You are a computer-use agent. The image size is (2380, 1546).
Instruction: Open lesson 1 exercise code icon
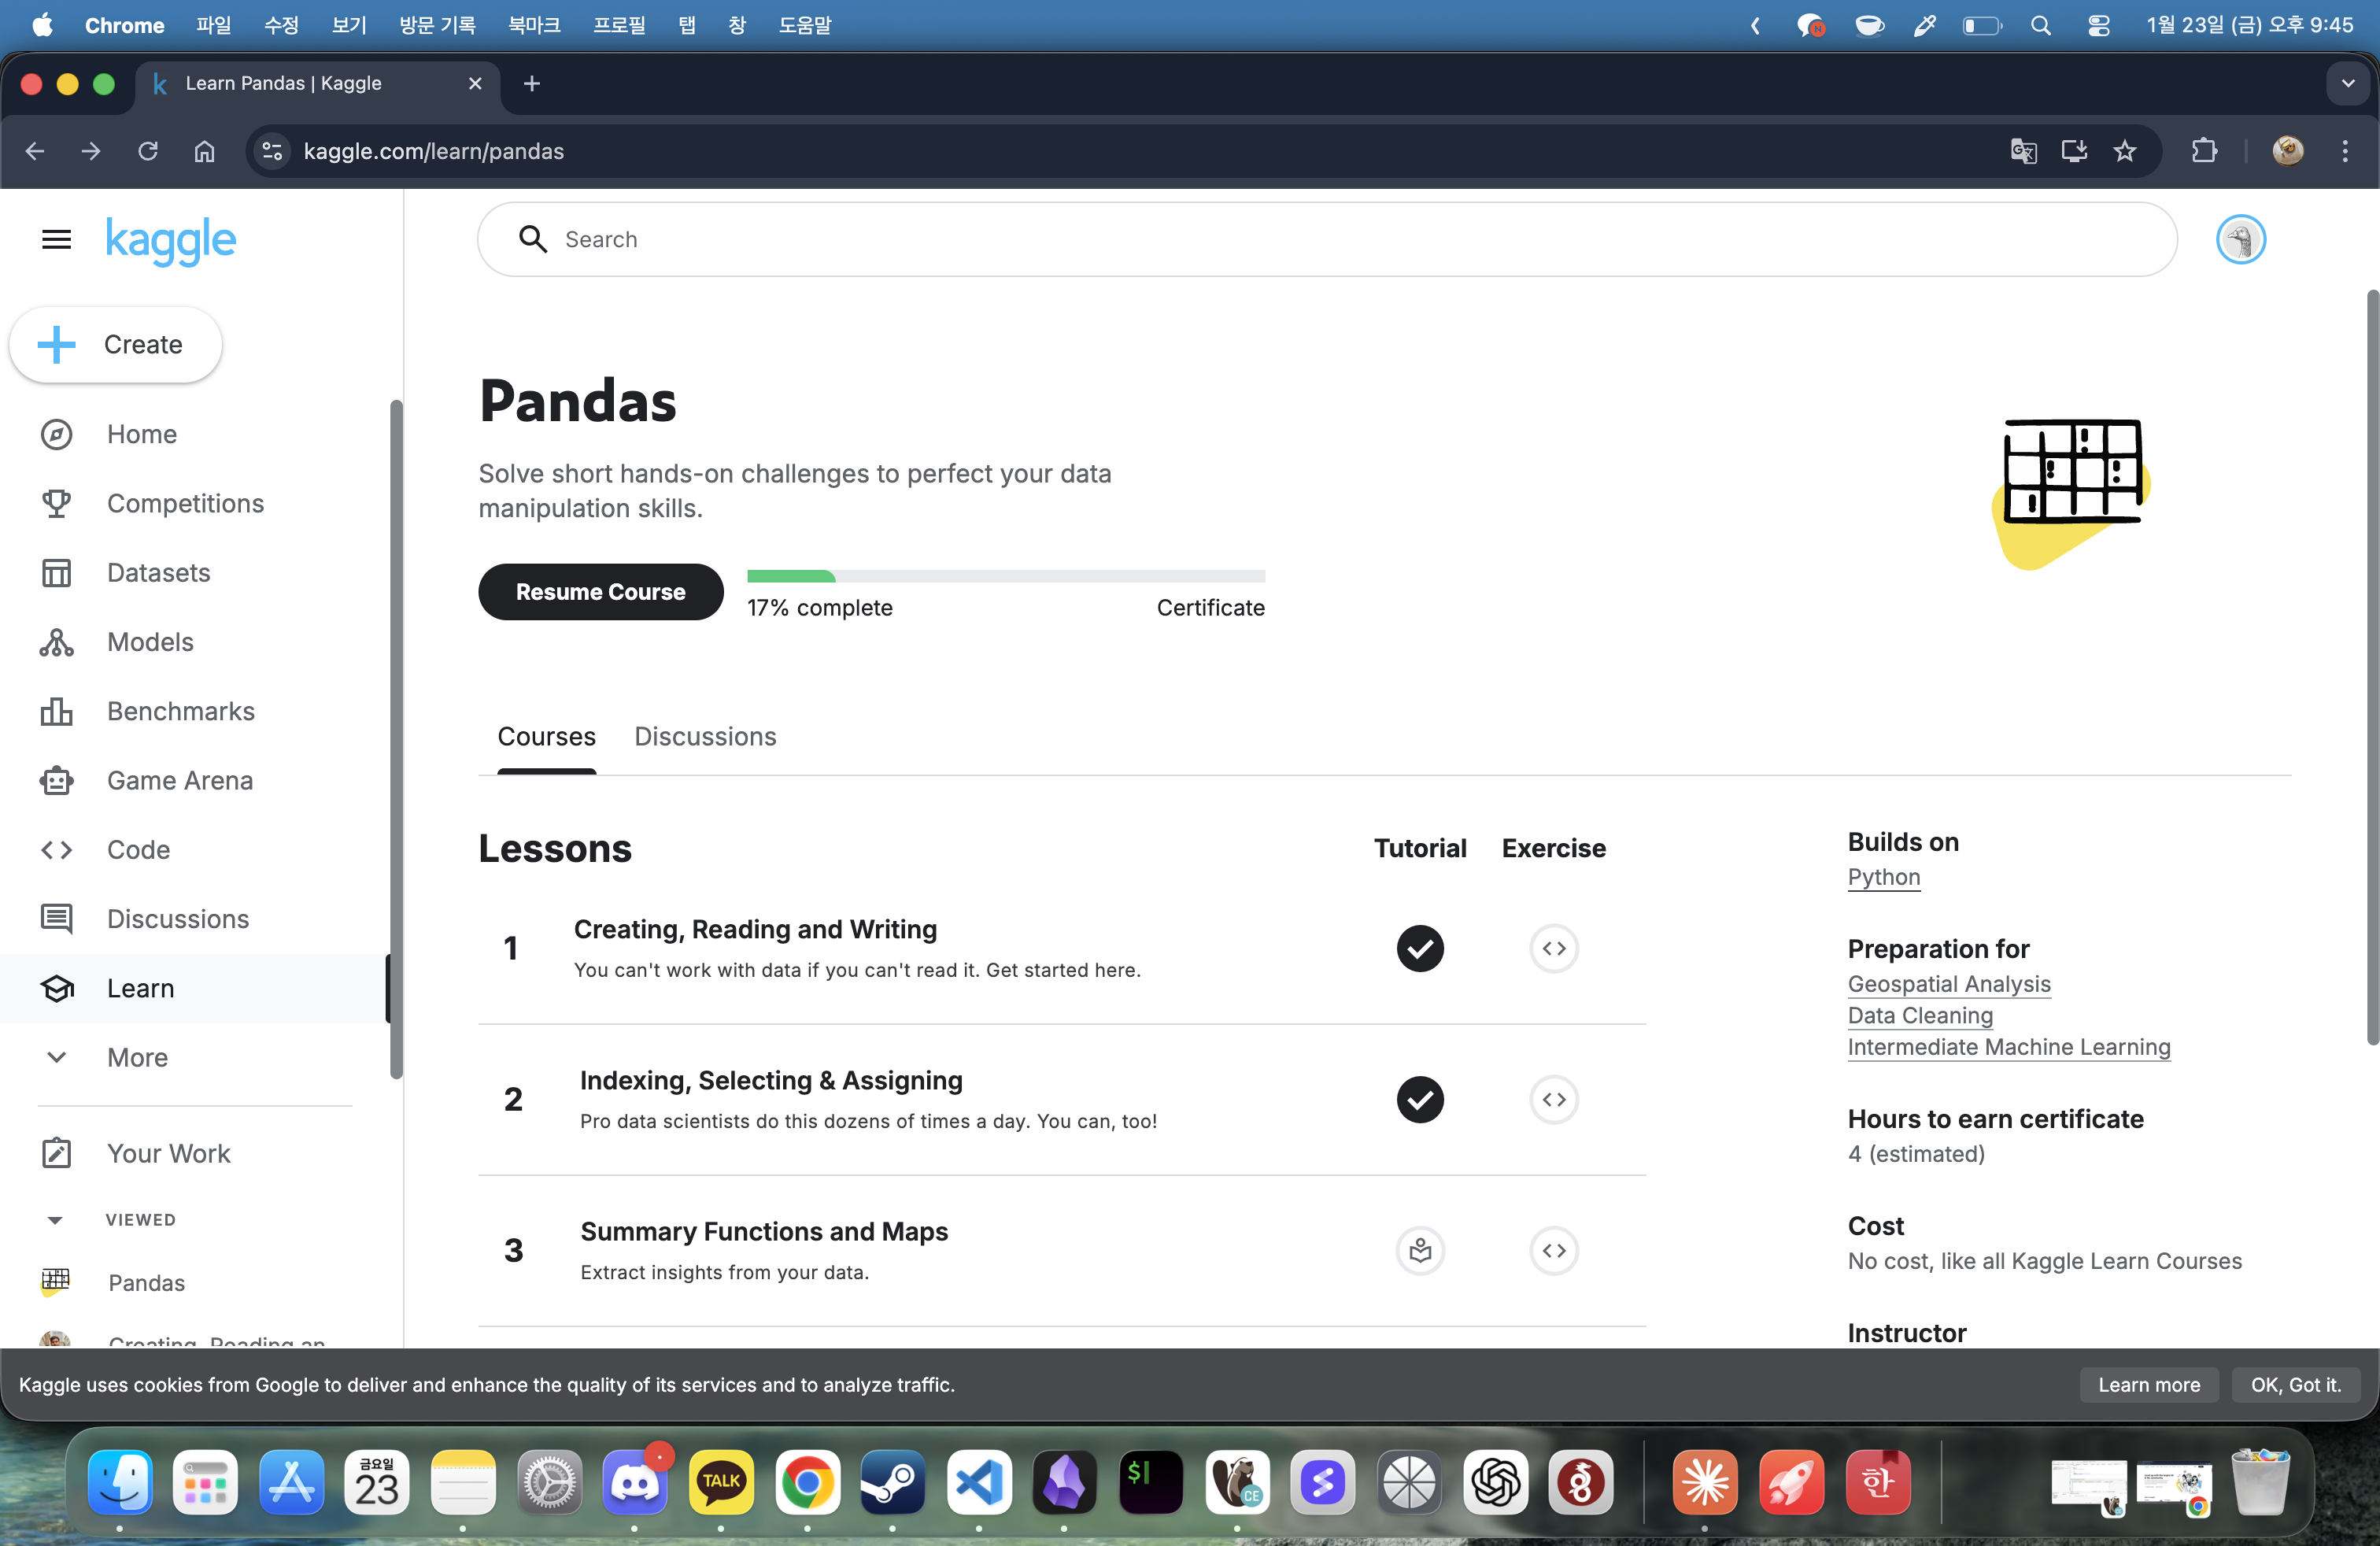coord(1553,948)
